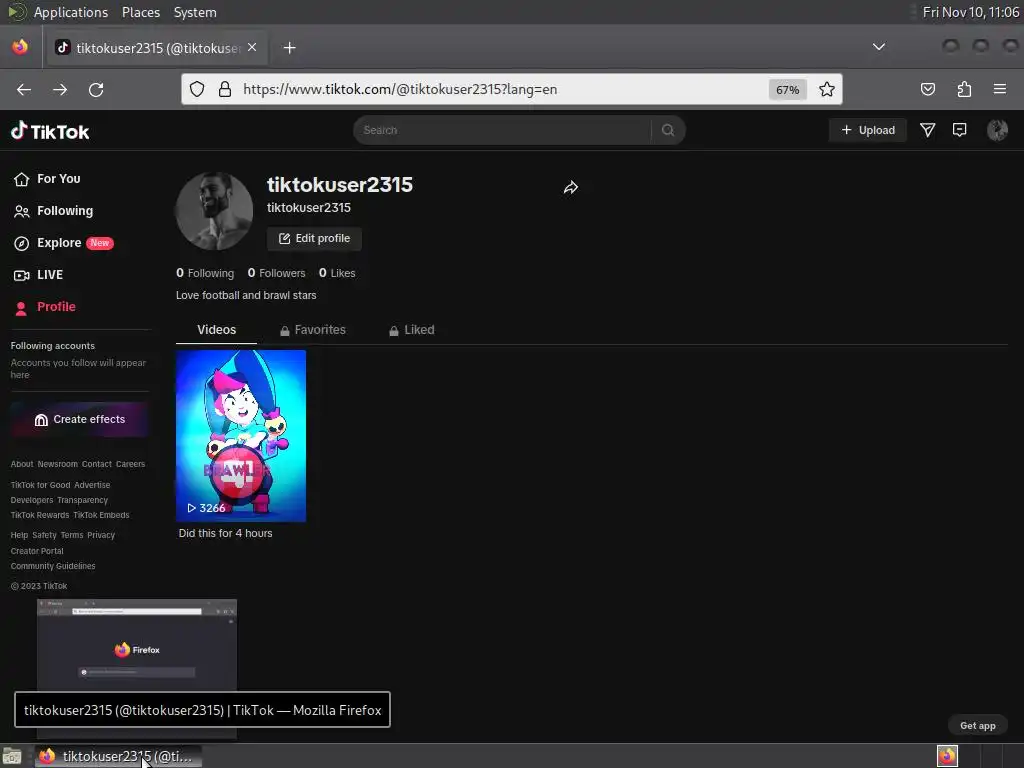Open the Firefox extensions icon
Screen dimensions: 1024x768
[x=964, y=89]
